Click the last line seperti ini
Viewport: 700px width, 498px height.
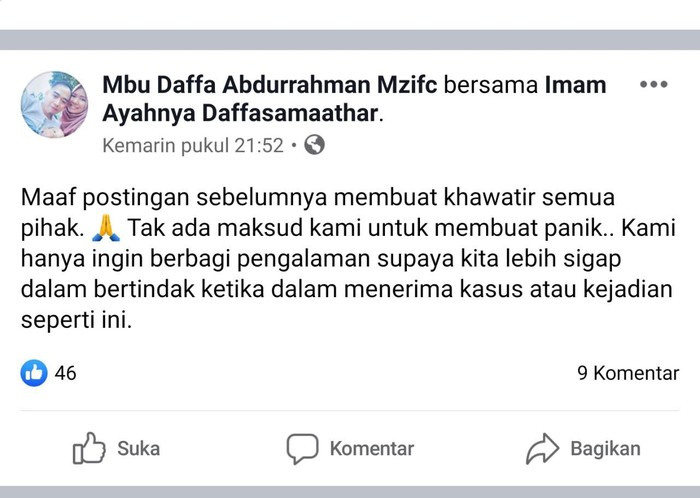pos(76,320)
